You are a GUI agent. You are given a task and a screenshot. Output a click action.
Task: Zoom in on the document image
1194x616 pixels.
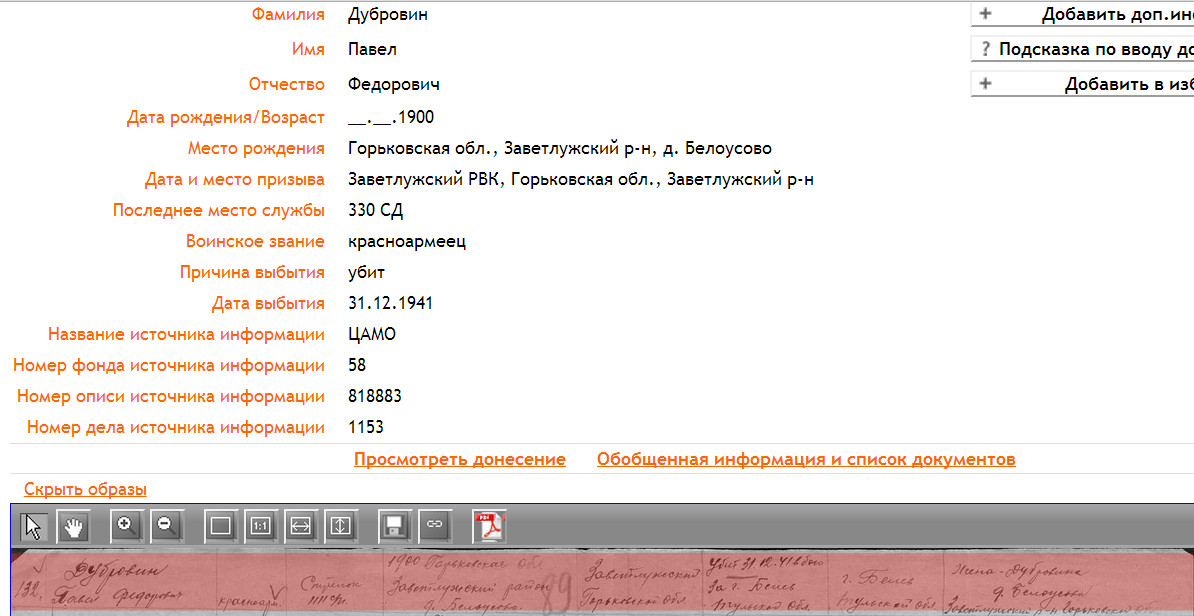pos(126,525)
